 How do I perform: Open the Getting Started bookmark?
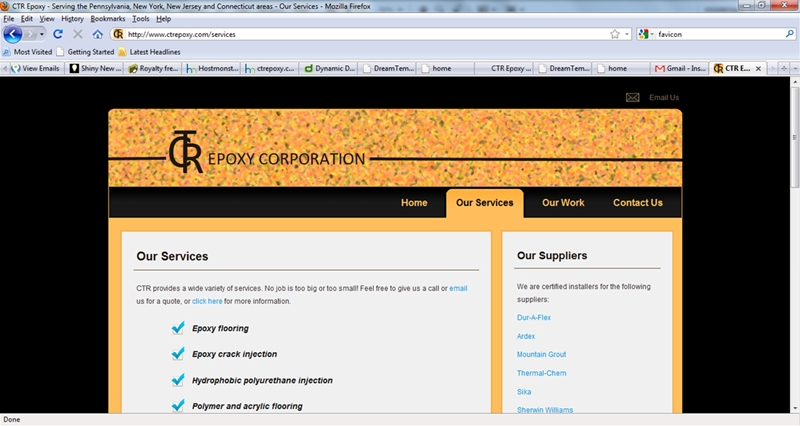point(86,52)
